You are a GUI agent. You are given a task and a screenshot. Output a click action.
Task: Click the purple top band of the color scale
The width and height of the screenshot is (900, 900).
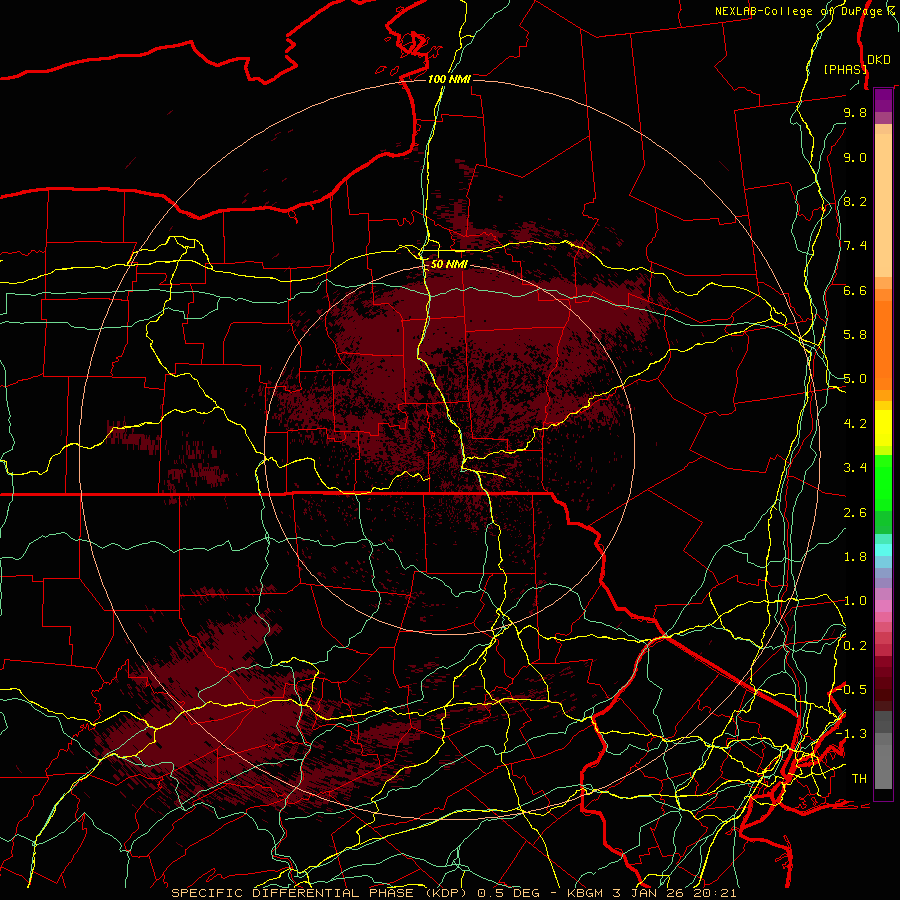click(883, 100)
